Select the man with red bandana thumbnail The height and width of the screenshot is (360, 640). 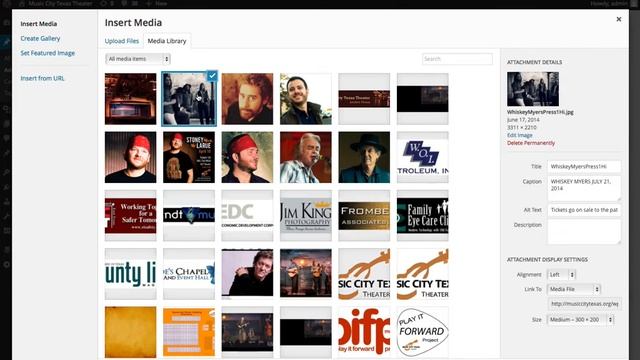click(x=247, y=157)
